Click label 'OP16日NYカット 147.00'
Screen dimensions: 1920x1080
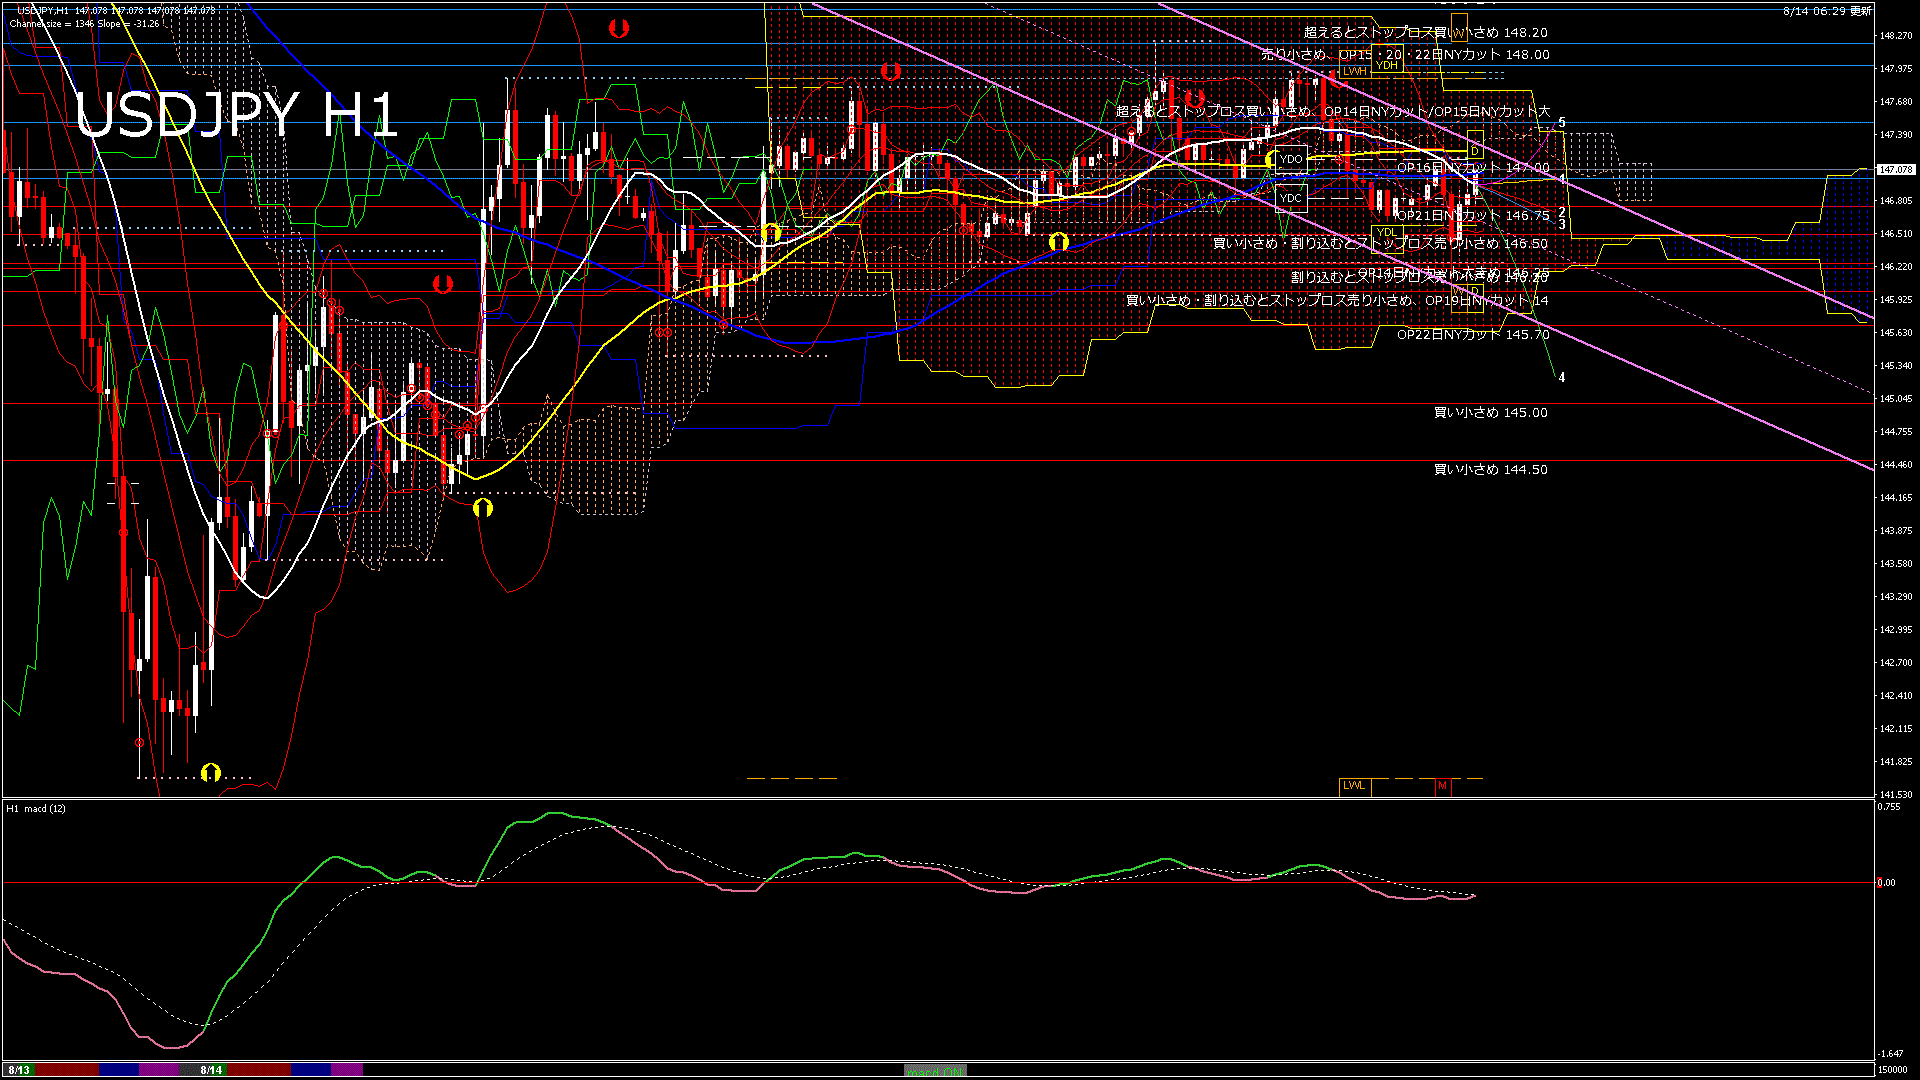point(1473,167)
